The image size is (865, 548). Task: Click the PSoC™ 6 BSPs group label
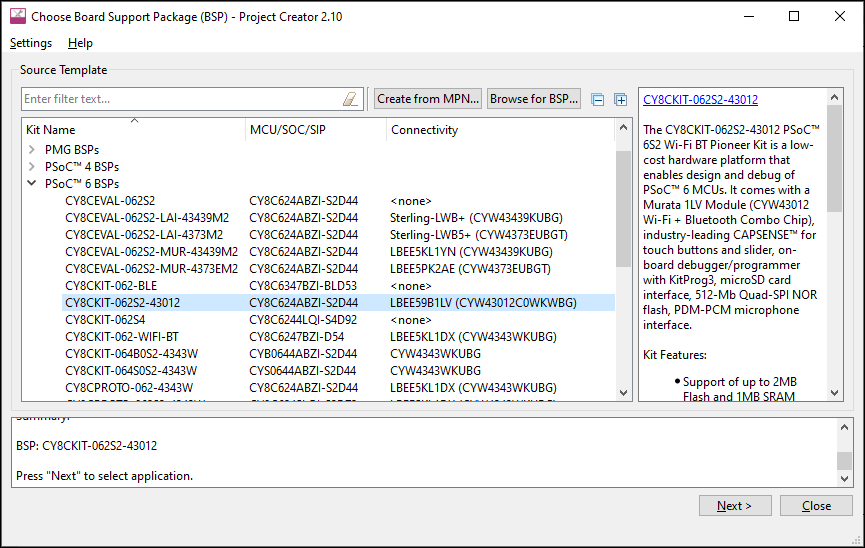point(82,183)
